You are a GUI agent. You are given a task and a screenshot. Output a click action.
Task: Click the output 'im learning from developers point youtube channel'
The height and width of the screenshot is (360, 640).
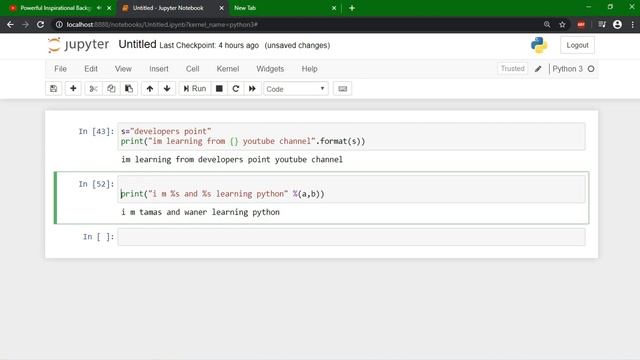pos(232,160)
